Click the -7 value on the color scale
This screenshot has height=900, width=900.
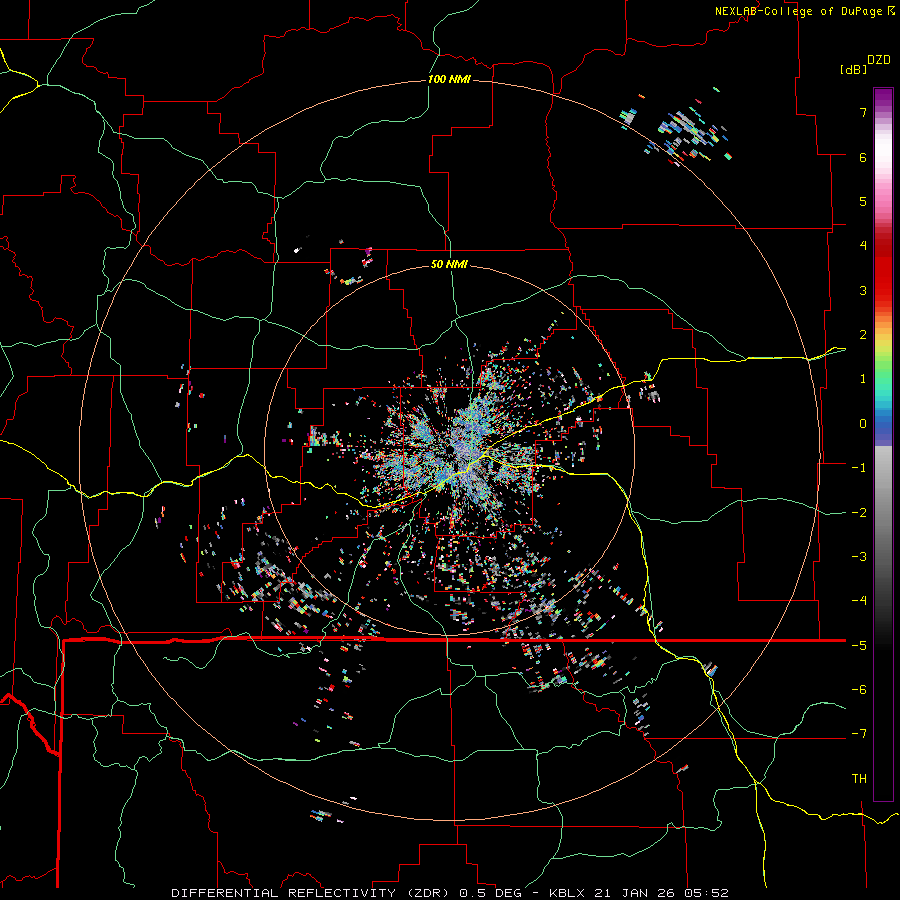pyautogui.click(x=859, y=734)
